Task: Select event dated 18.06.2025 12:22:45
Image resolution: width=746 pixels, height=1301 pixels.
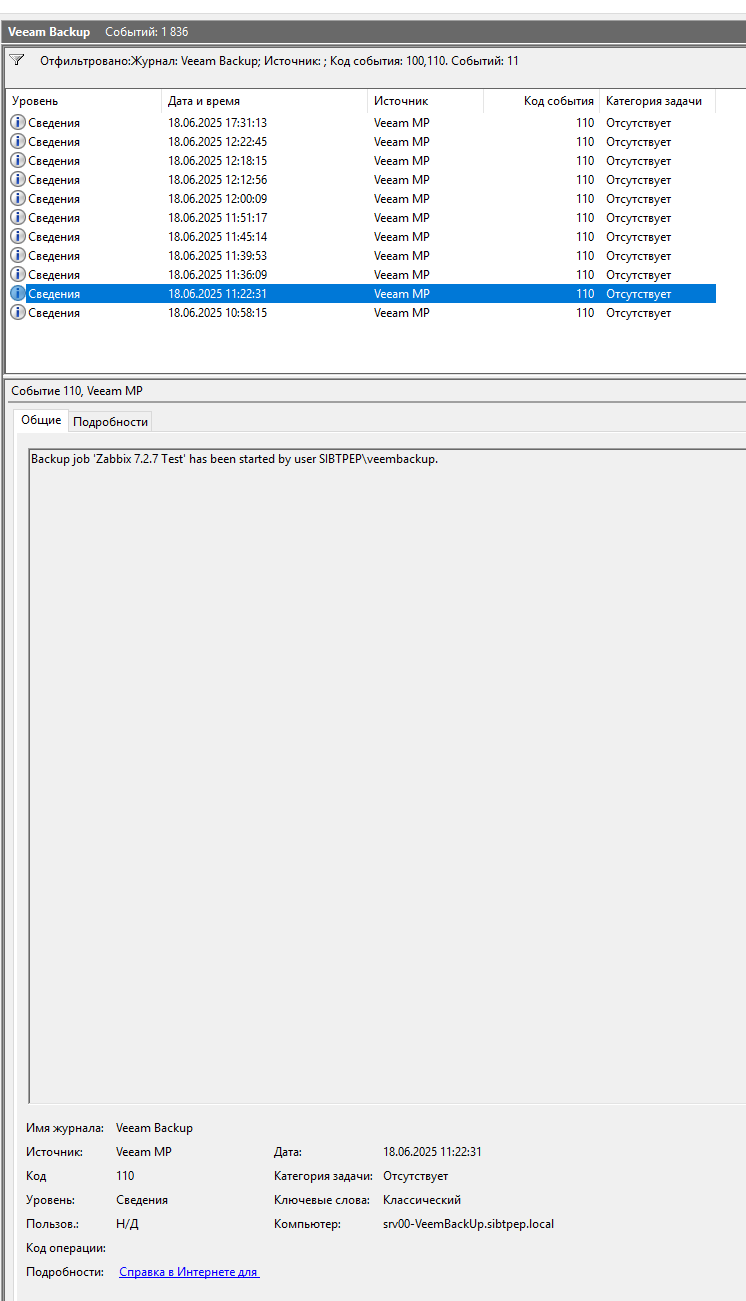Action: (362, 141)
